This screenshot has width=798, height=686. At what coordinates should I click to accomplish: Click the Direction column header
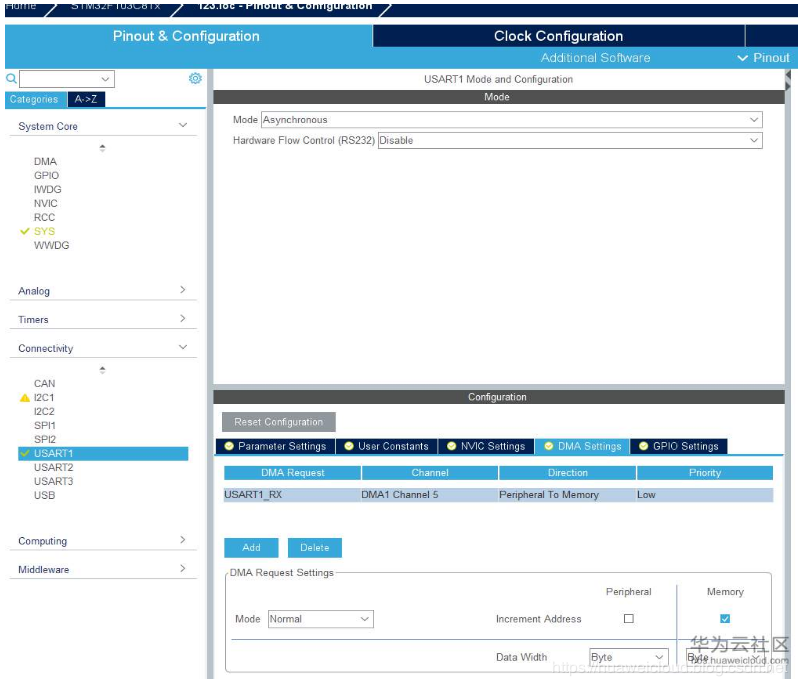[x=567, y=473]
